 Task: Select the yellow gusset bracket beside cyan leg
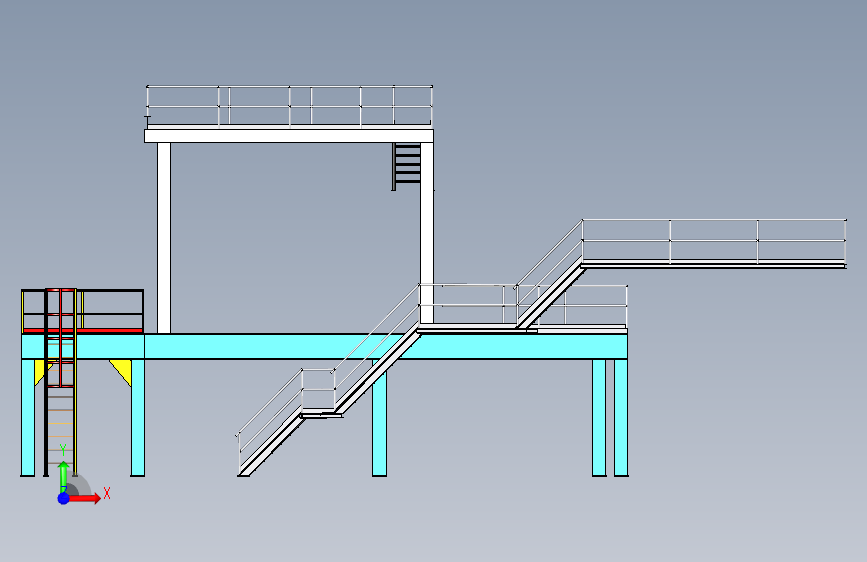click(122, 371)
